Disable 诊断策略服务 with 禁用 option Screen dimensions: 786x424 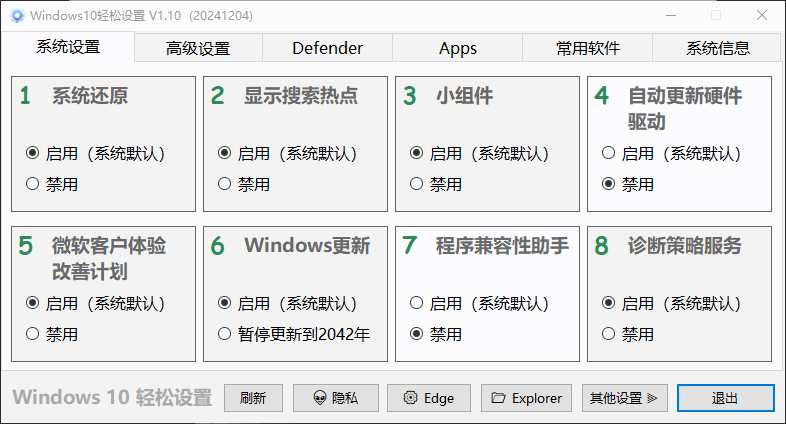pos(608,334)
